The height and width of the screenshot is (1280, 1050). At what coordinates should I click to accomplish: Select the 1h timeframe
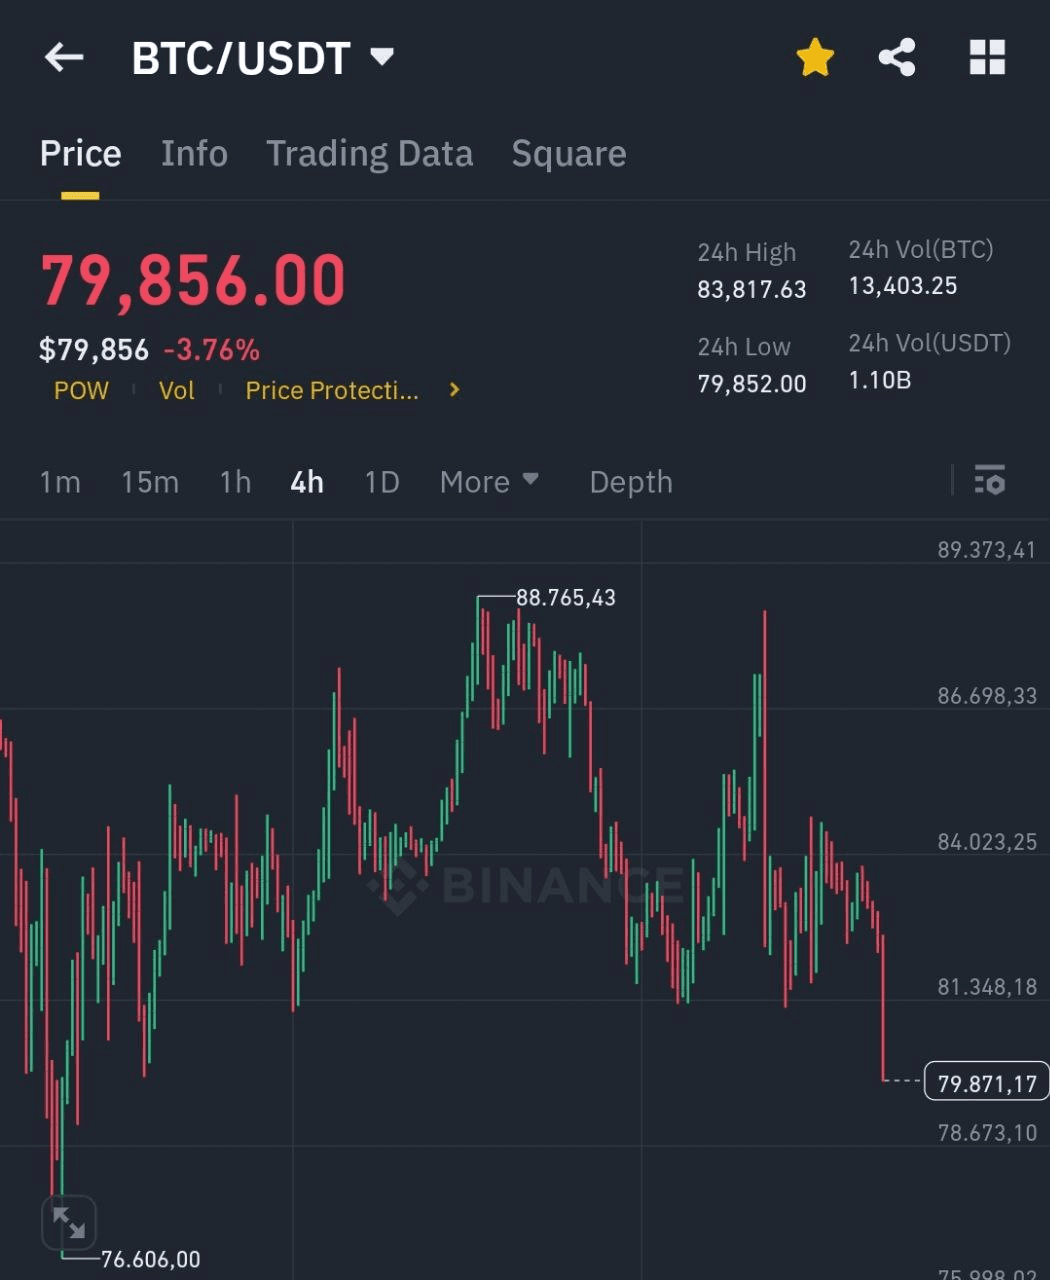tap(235, 482)
